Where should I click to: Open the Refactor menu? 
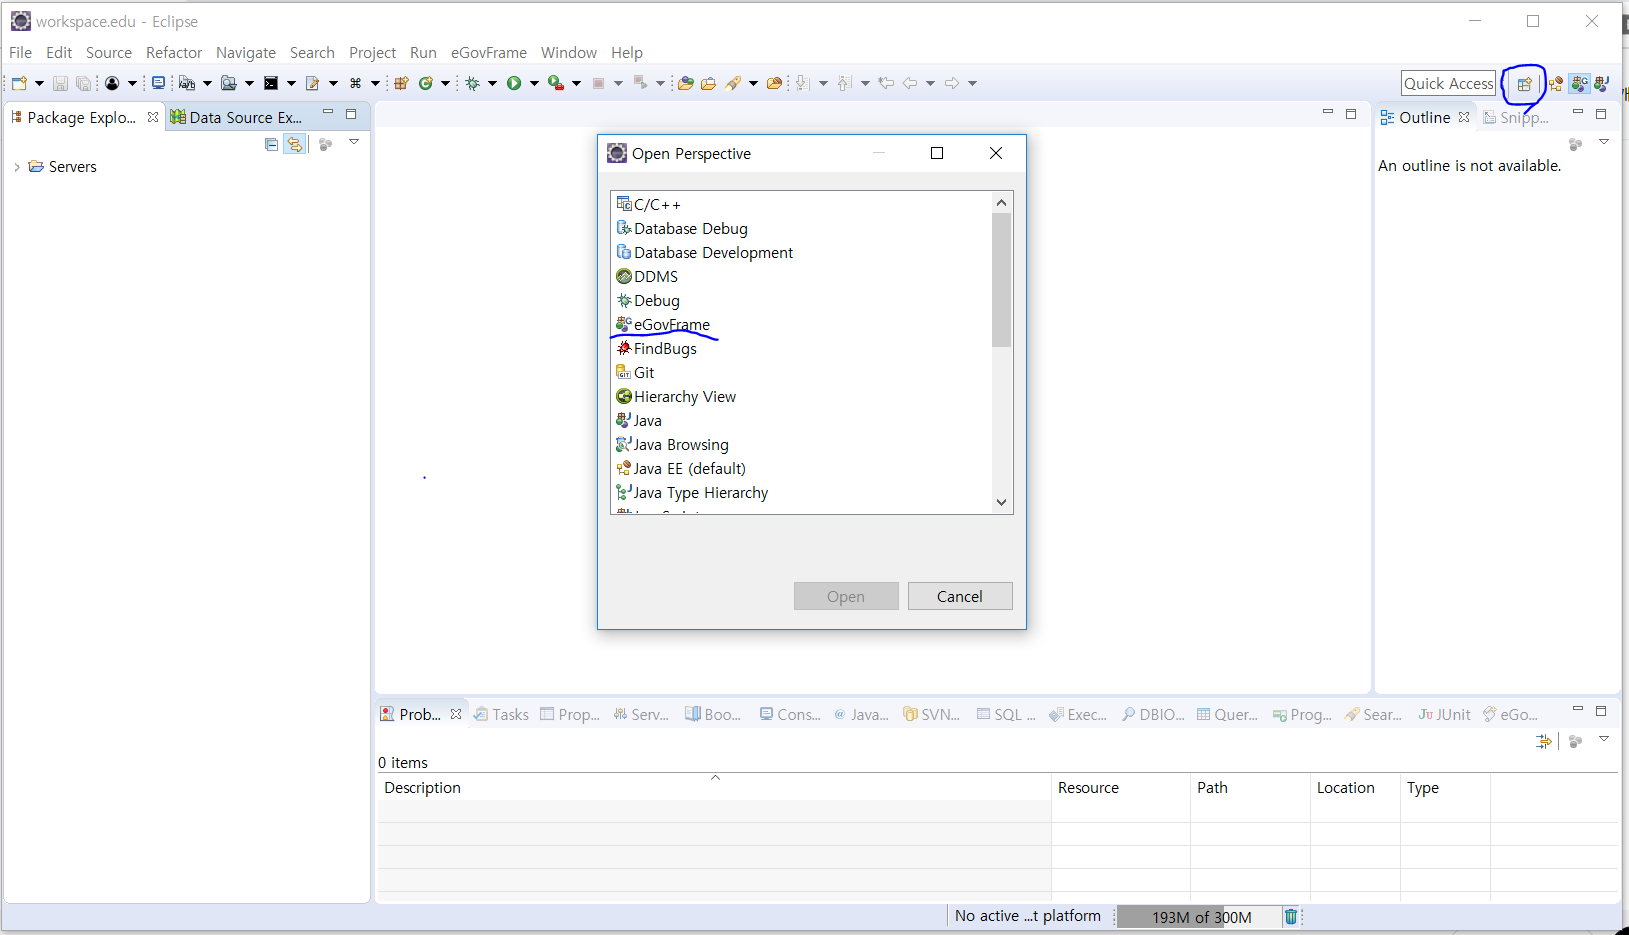click(174, 52)
